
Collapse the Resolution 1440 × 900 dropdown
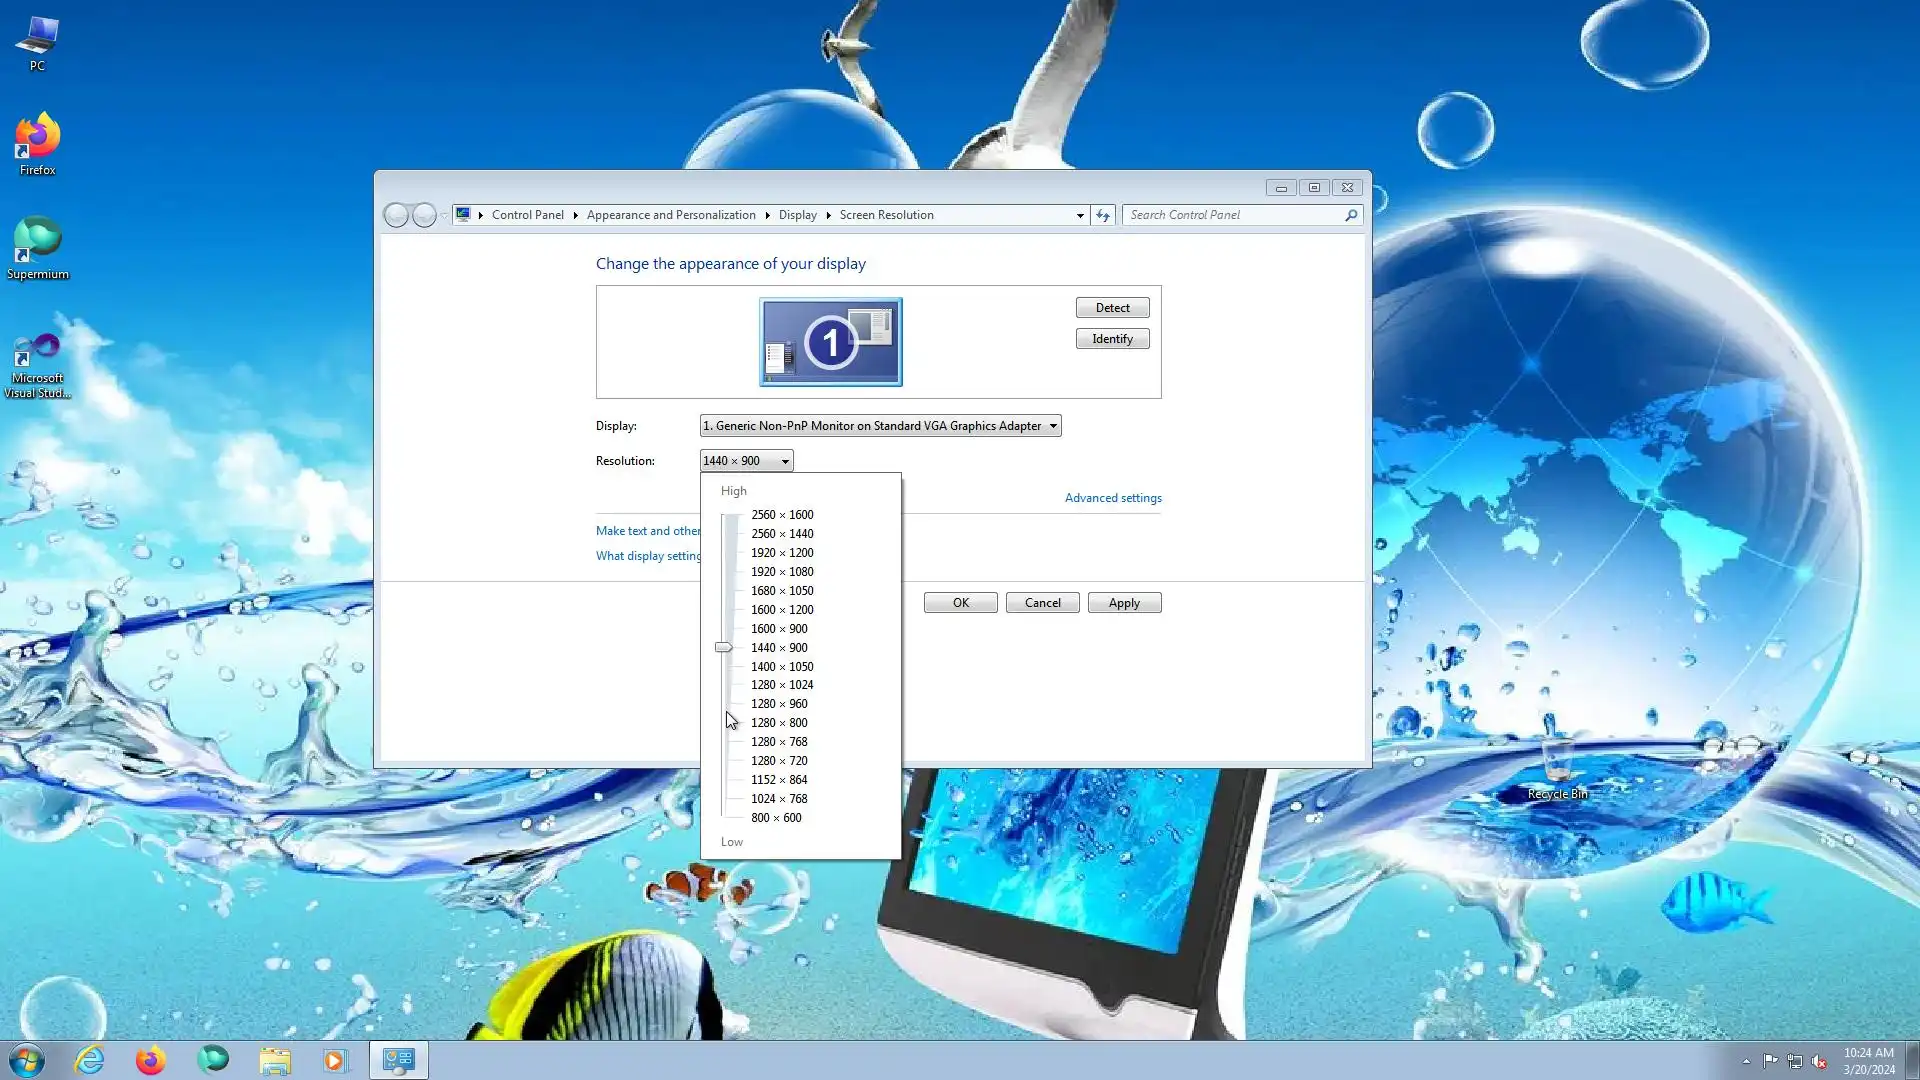[x=746, y=461]
